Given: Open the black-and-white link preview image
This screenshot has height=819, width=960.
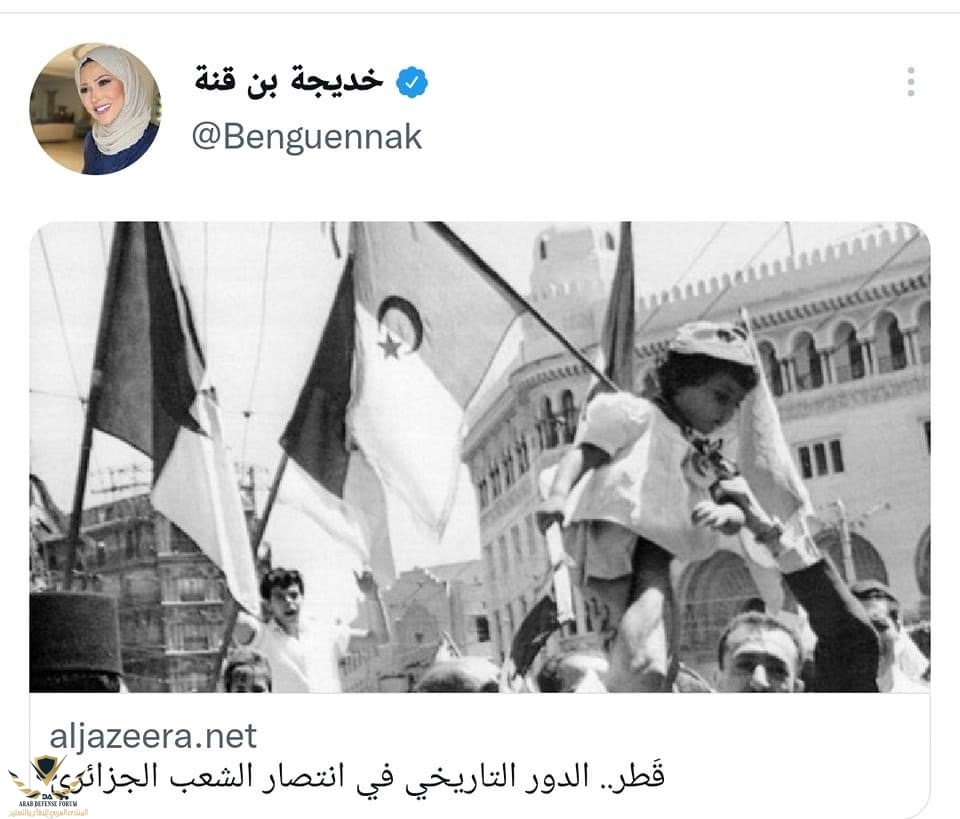Looking at the screenshot, I should (480, 457).
